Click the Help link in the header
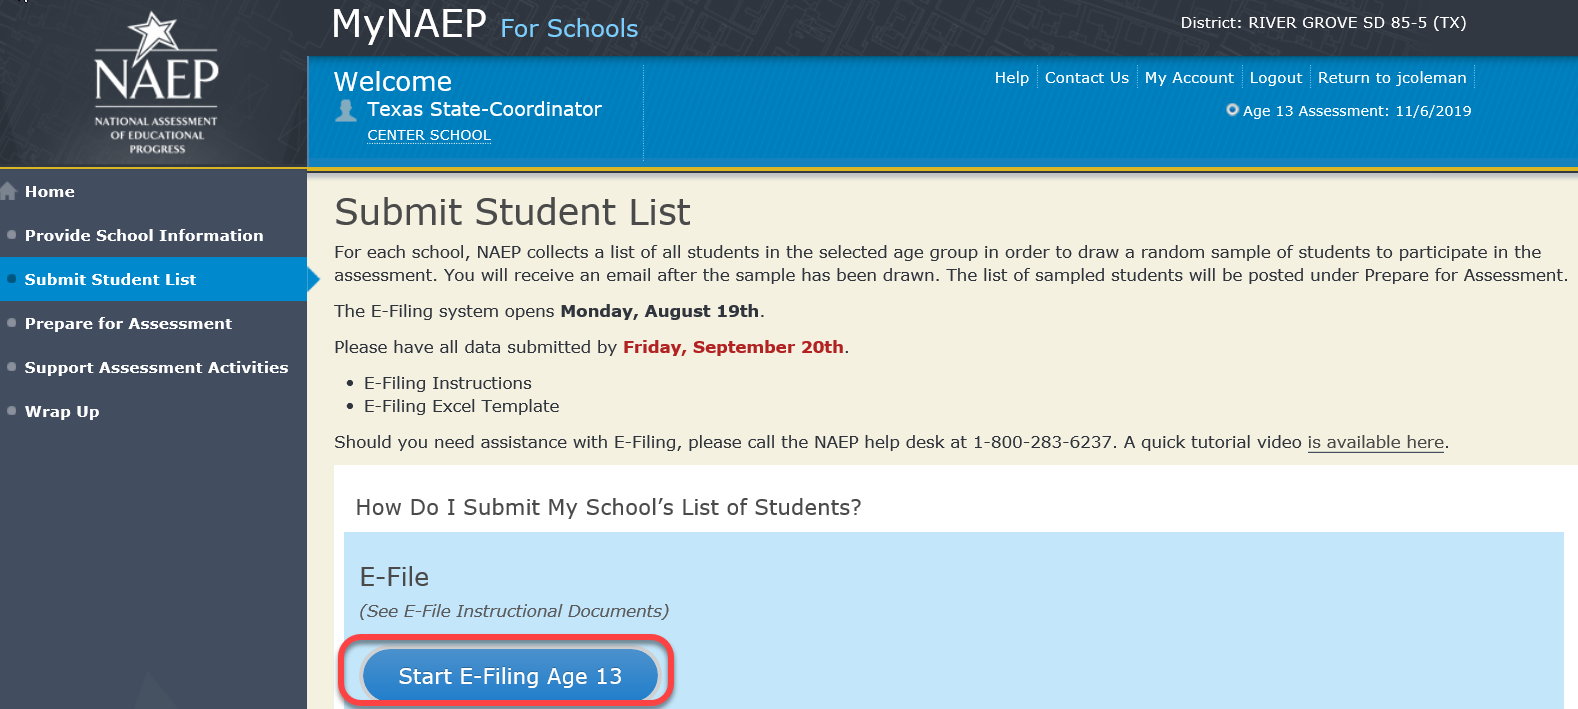 coord(1011,78)
